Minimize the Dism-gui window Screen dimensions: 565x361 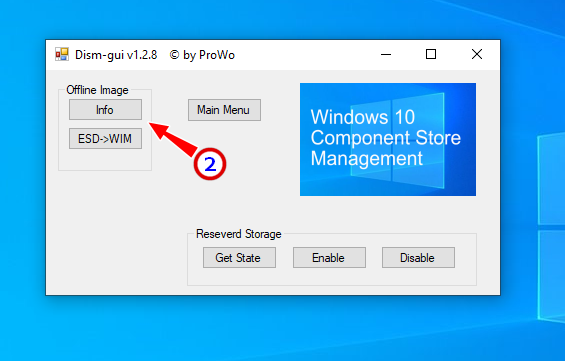pos(386,55)
